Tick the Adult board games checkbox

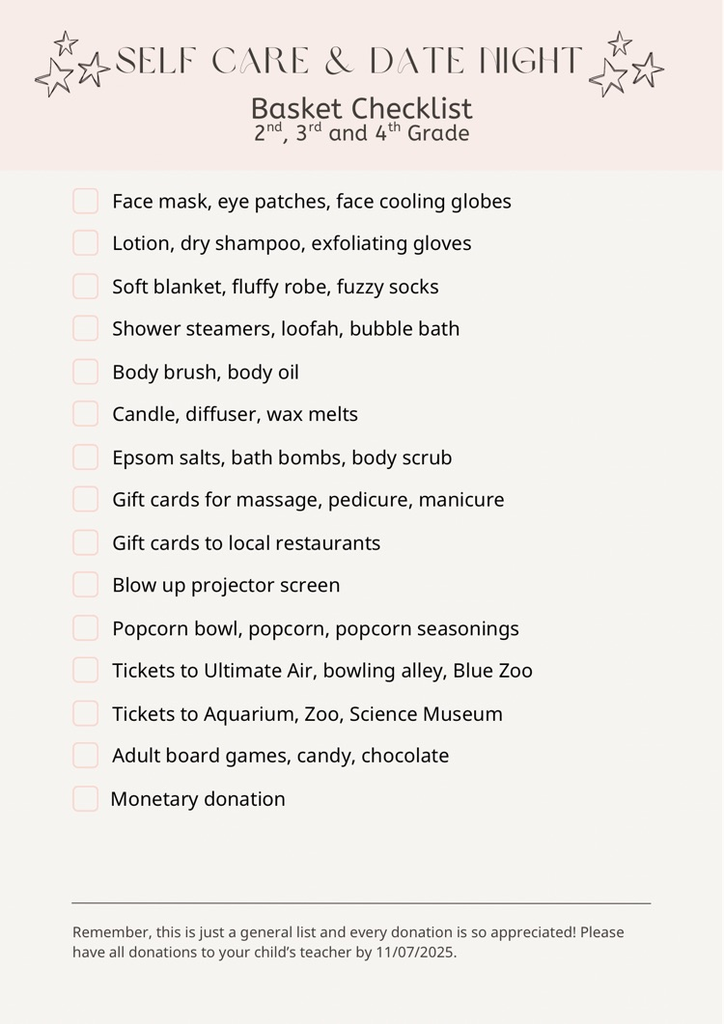coord(85,755)
